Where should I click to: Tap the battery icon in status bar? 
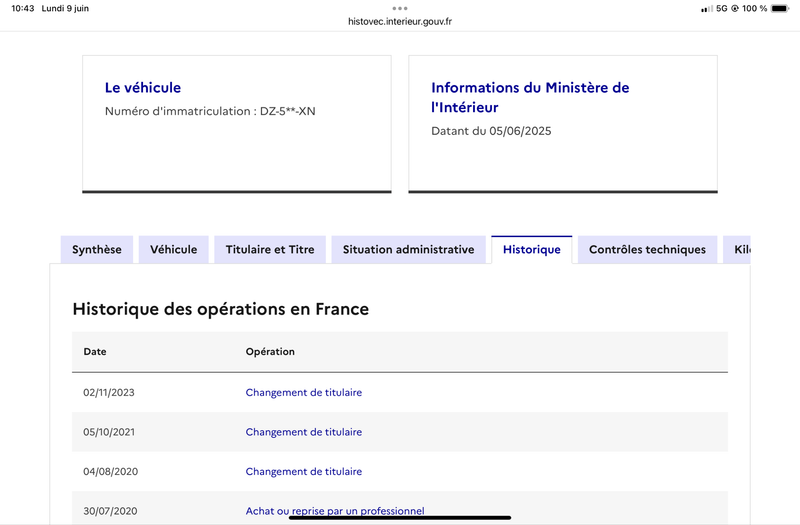[780, 8]
